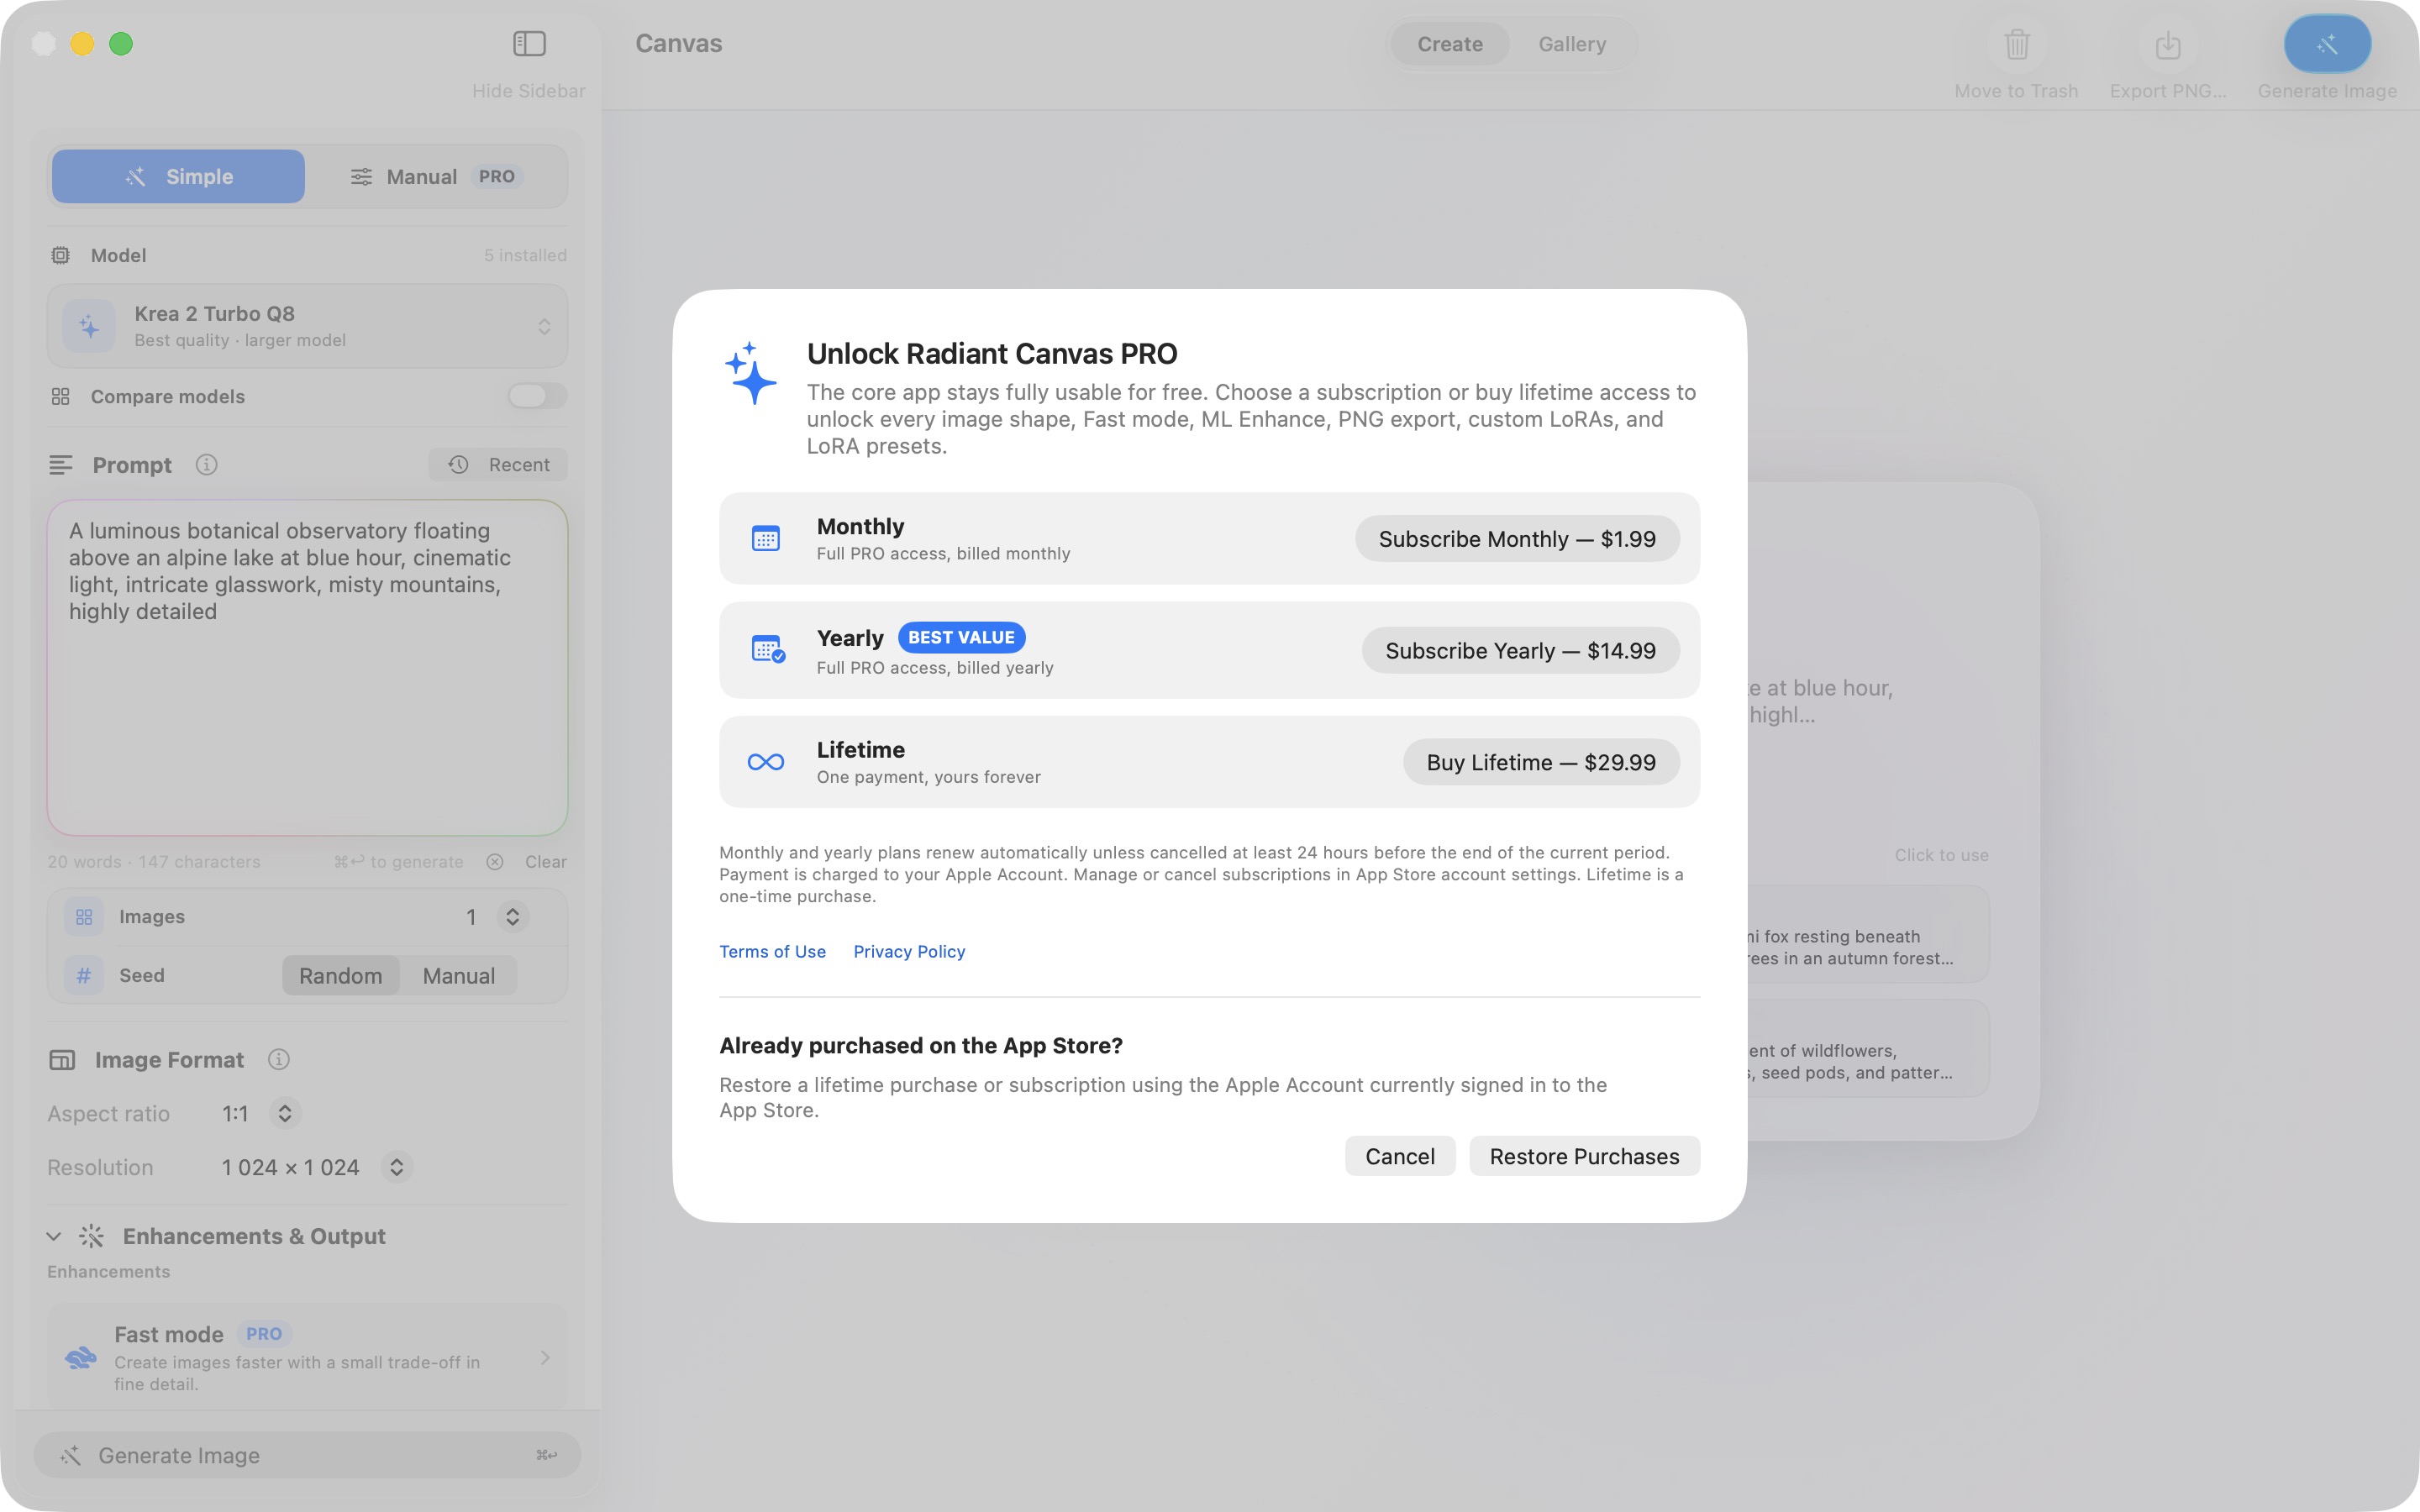Click the Prompt info icon

pyautogui.click(x=206, y=465)
